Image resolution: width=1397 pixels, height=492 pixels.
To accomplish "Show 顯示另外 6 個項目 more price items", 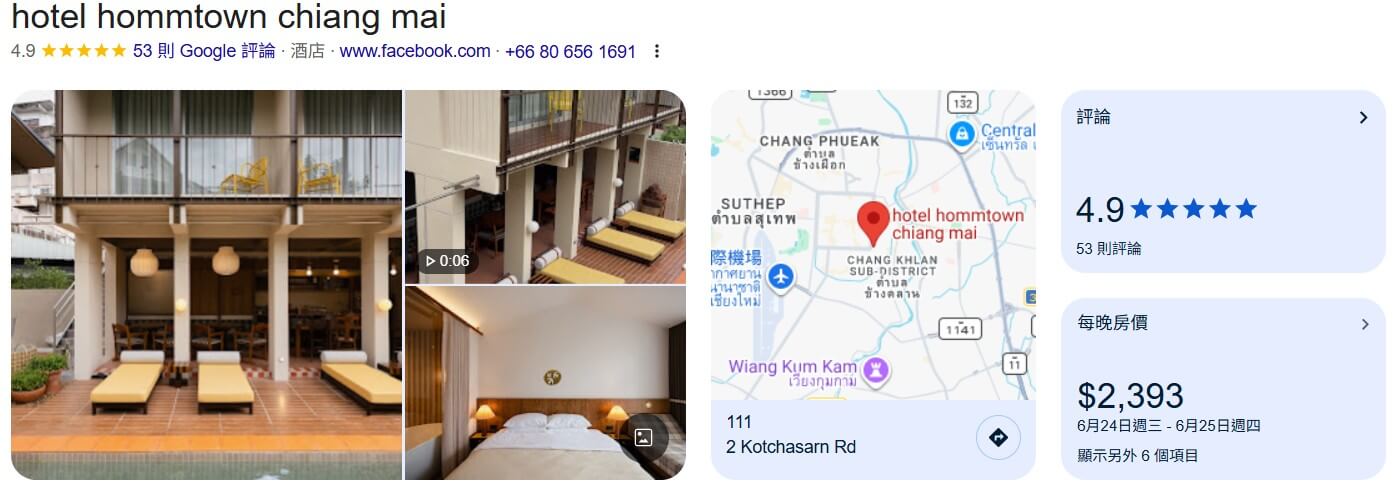I will pos(1138,456).
